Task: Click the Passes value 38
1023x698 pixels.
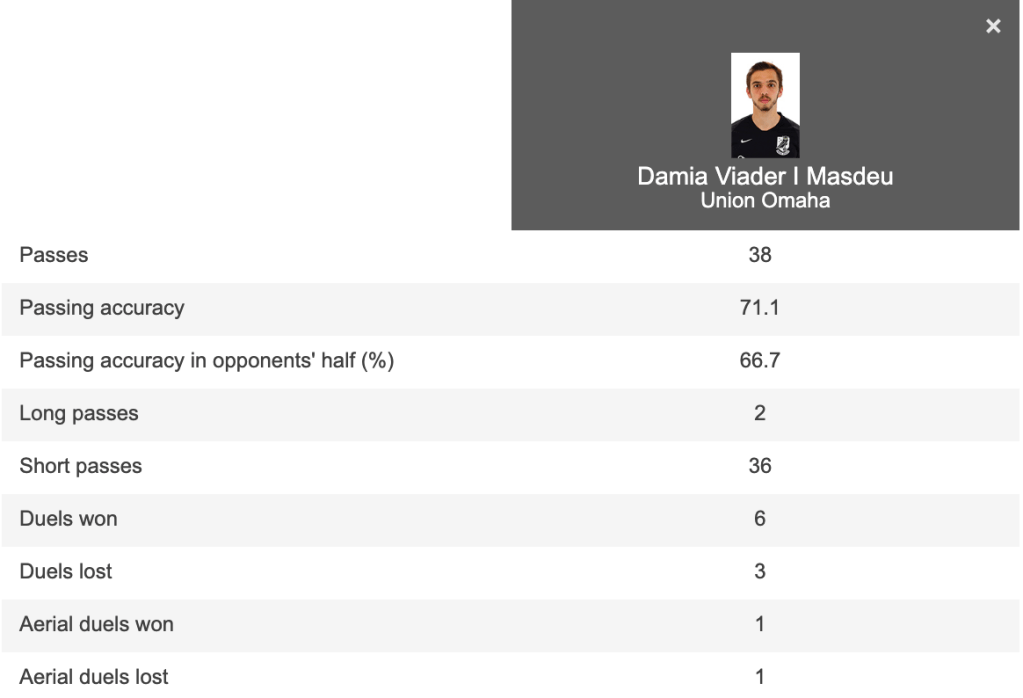Action: [x=760, y=255]
